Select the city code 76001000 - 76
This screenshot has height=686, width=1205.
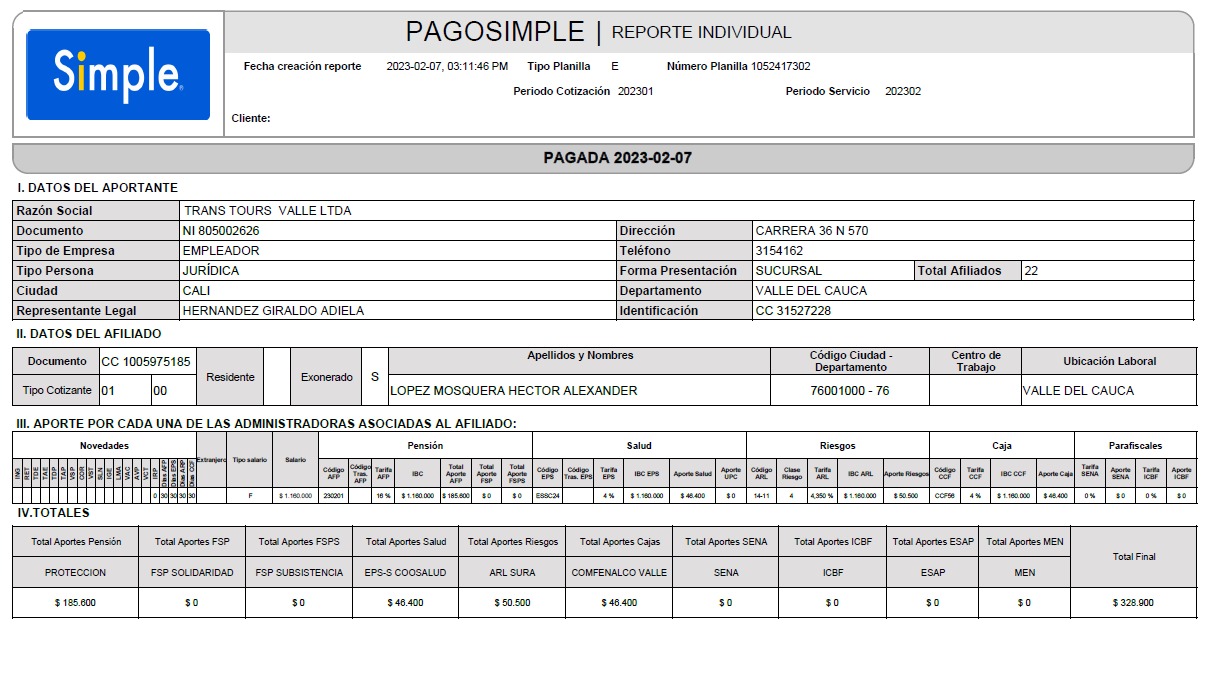[x=849, y=391]
